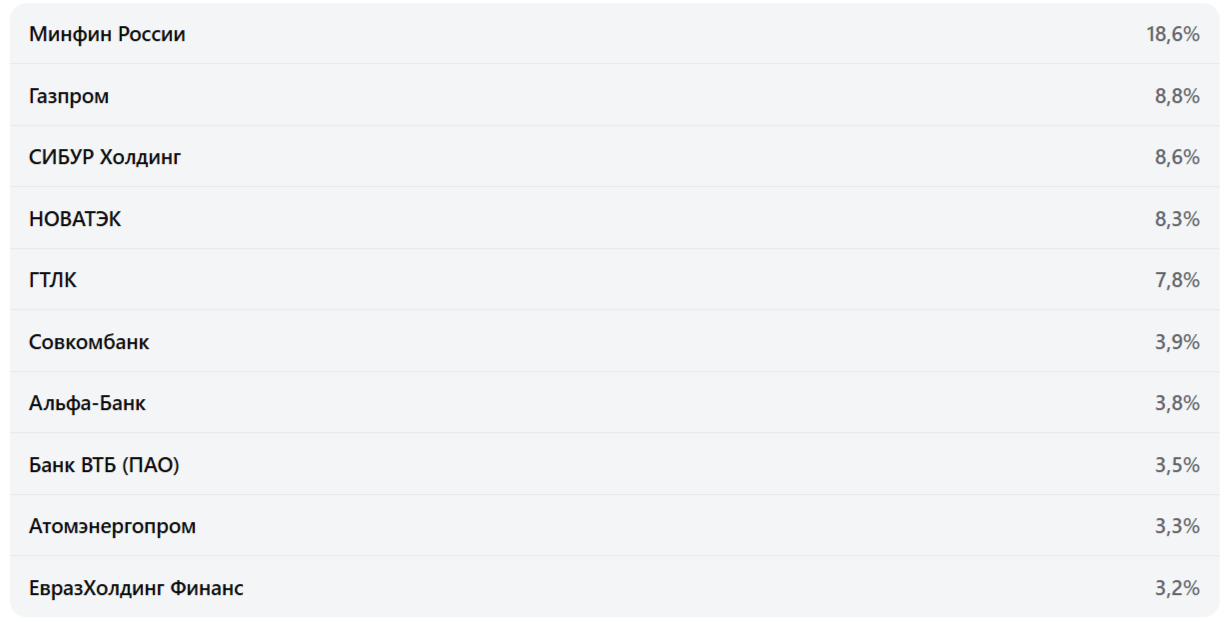Click the 18,6% share value

point(1172,35)
